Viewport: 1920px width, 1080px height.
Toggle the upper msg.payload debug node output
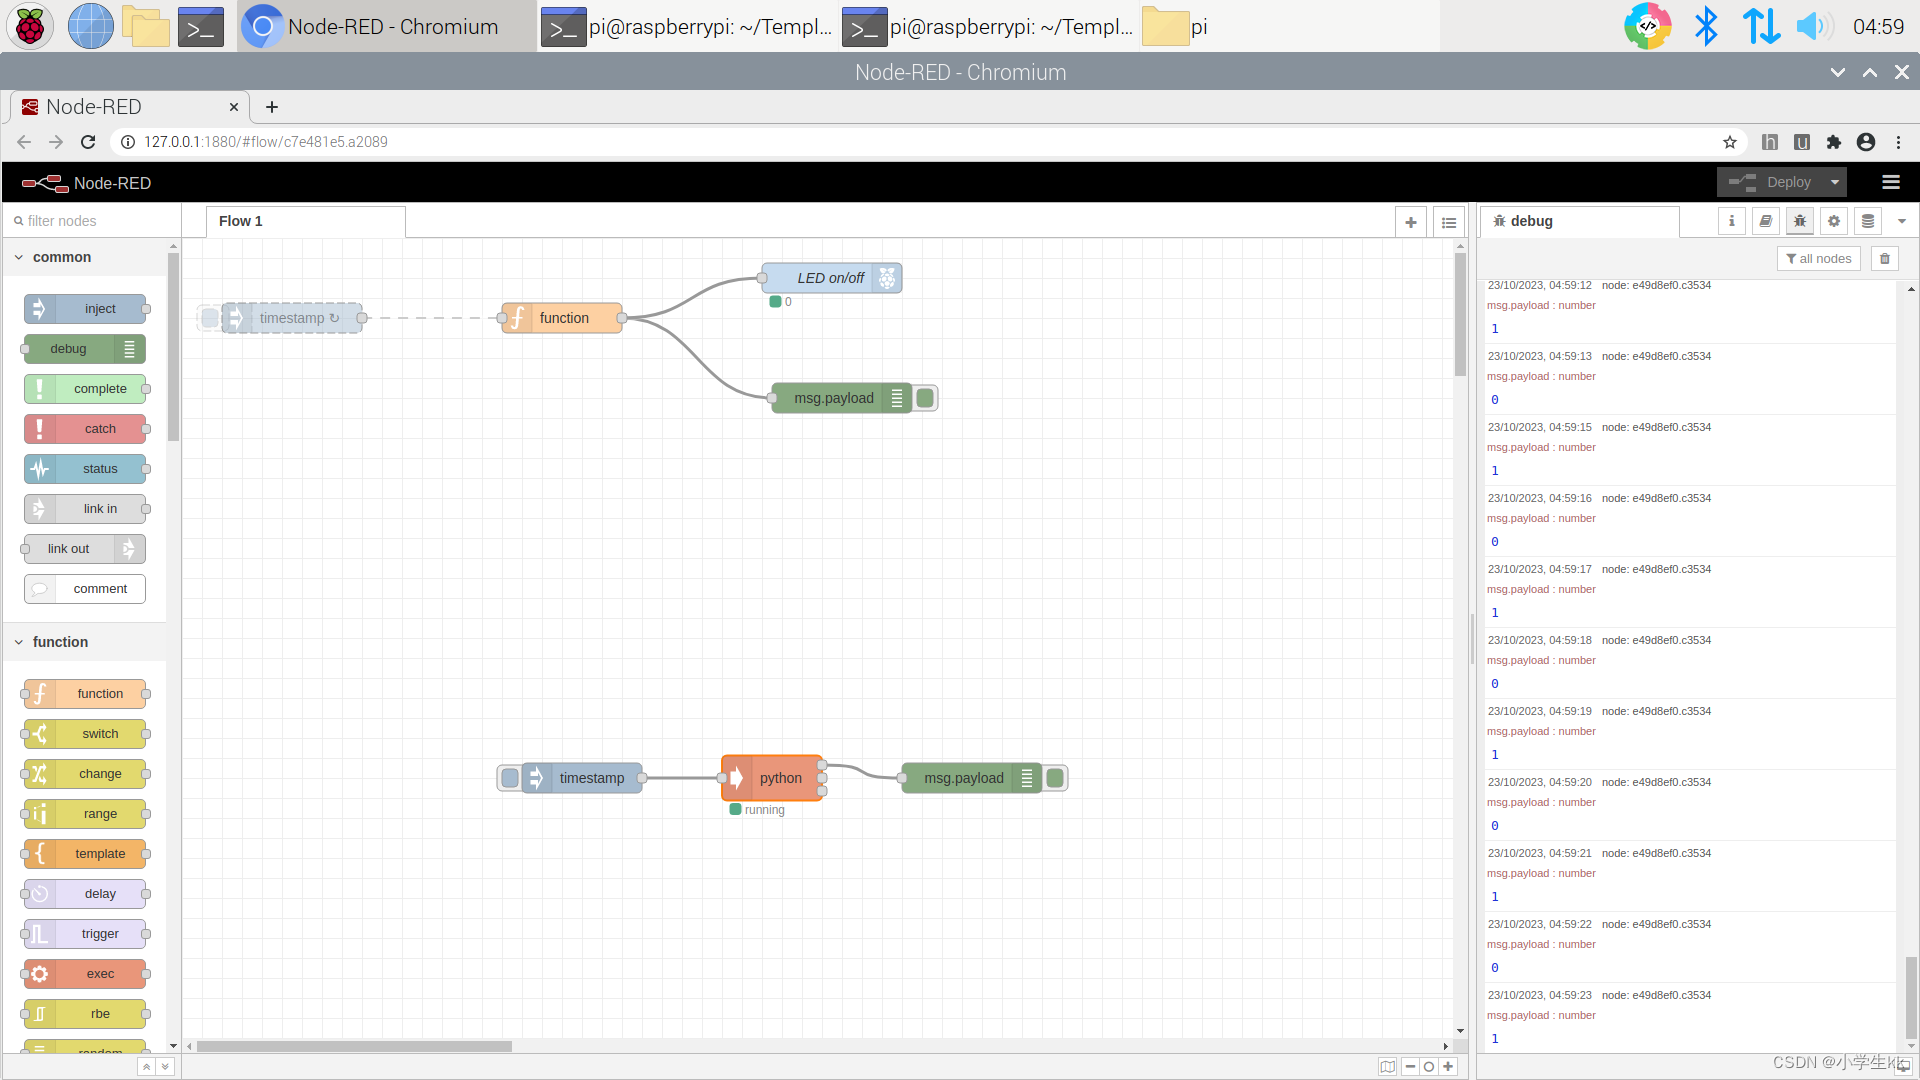(x=926, y=398)
